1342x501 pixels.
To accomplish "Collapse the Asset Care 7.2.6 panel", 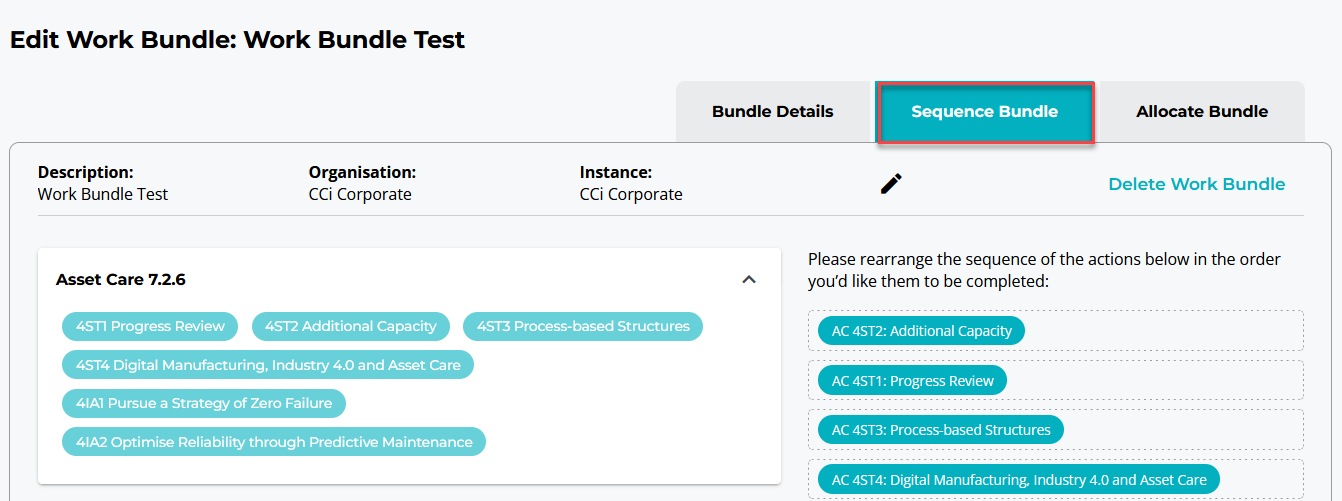I will click(749, 280).
